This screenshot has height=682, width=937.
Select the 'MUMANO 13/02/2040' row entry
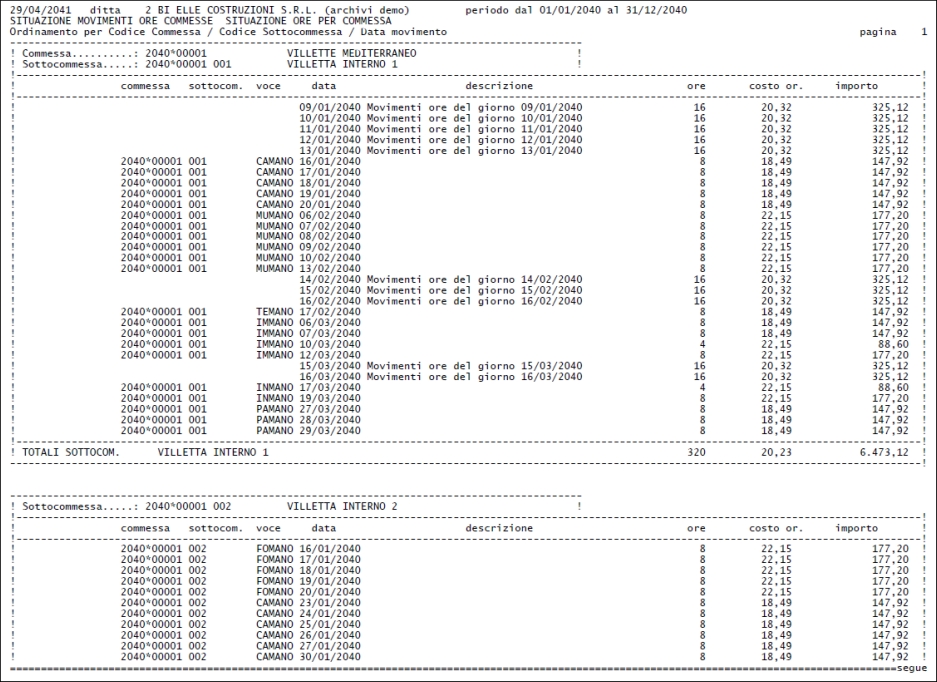[308, 268]
